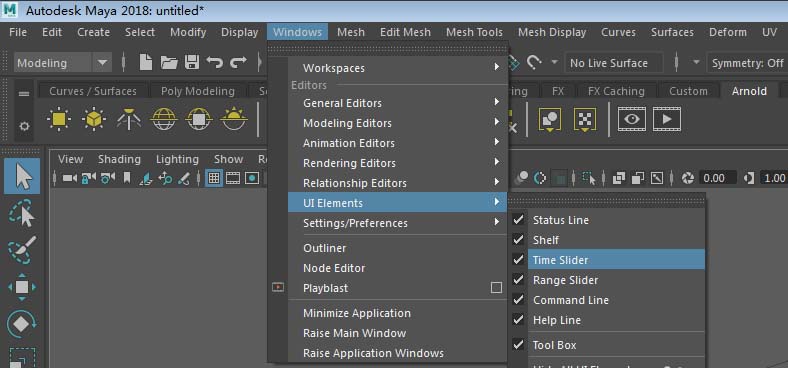Start an Arnold render with the play-frame icon
Screen dimensions: 788x368
pyautogui.click(x=667, y=119)
